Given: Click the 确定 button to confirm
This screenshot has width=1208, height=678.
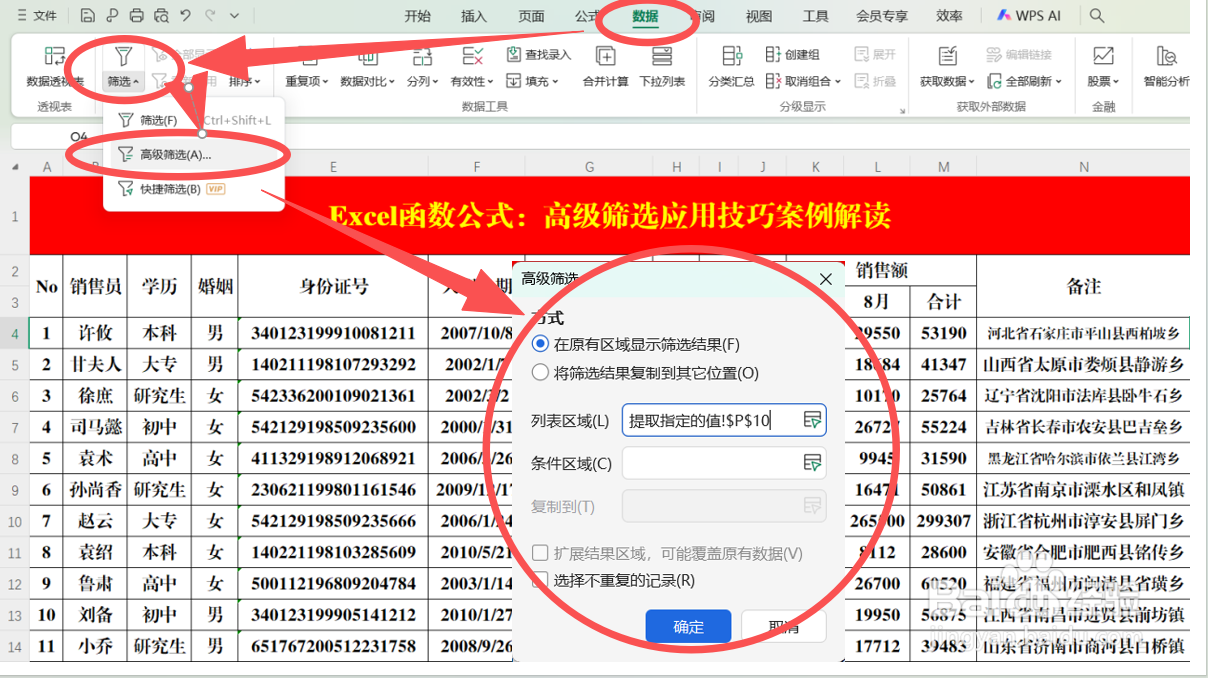Looking at the screenshot, I should click(688, 624).
